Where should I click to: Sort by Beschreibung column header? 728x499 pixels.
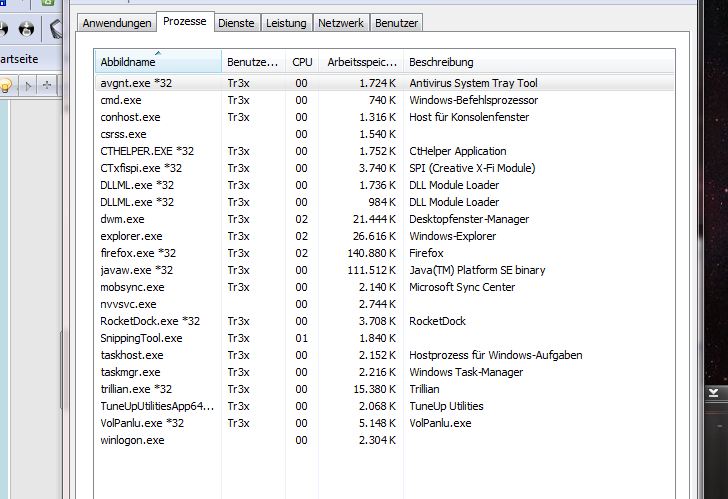539,62
